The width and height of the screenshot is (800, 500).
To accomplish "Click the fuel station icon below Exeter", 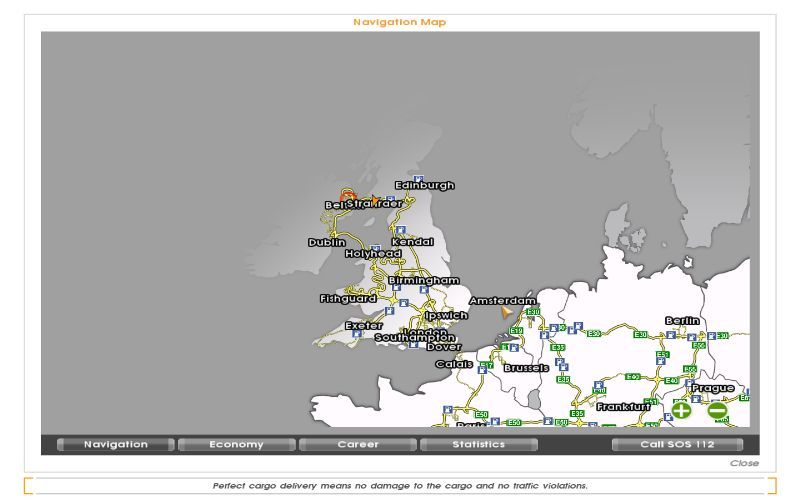I will [x=357, y=334].
